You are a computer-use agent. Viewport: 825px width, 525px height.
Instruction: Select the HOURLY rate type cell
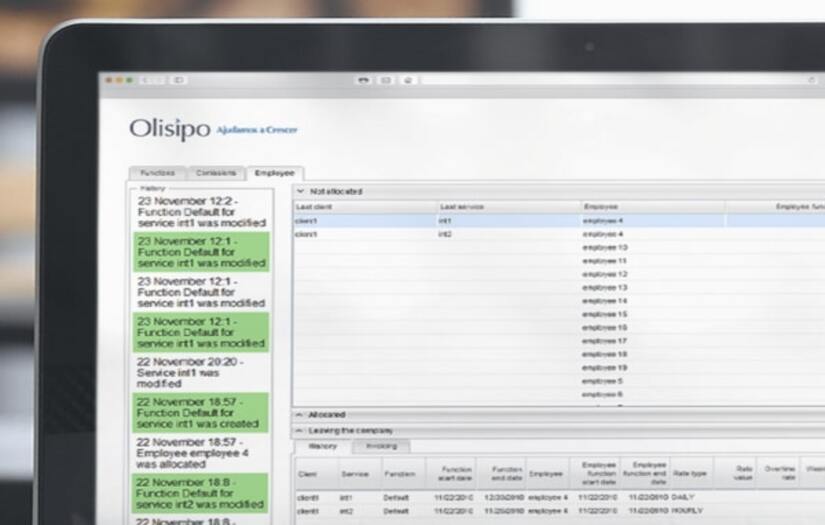[x=687, y=510]
